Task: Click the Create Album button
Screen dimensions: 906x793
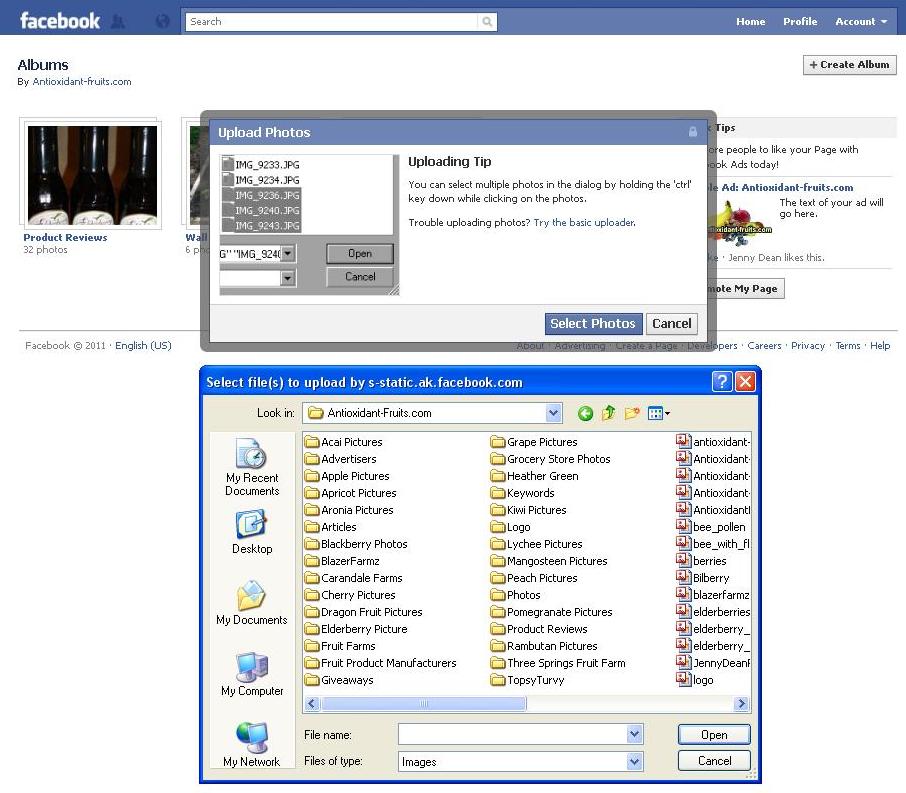Action: click(x=849, y=64)
